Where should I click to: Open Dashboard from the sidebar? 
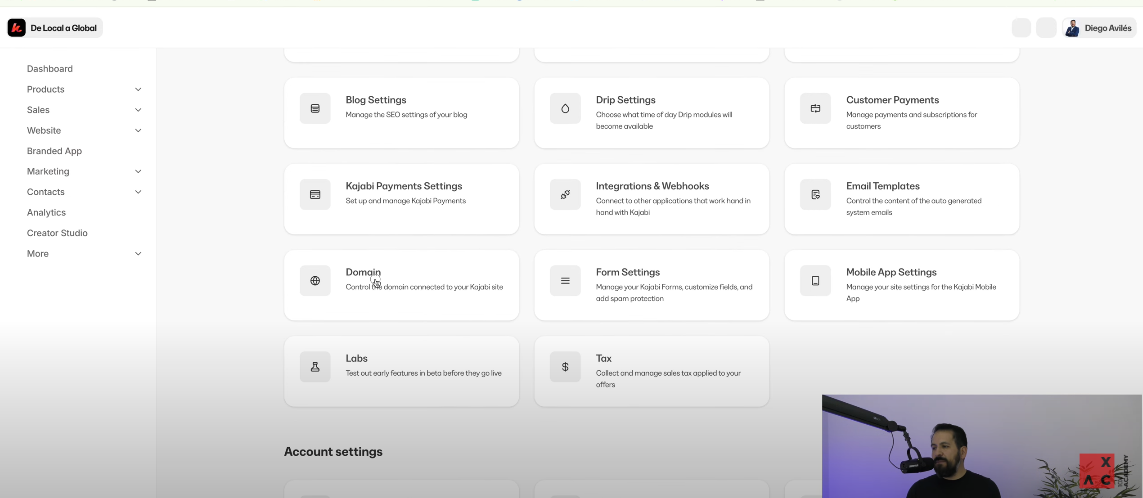point(50,69)
